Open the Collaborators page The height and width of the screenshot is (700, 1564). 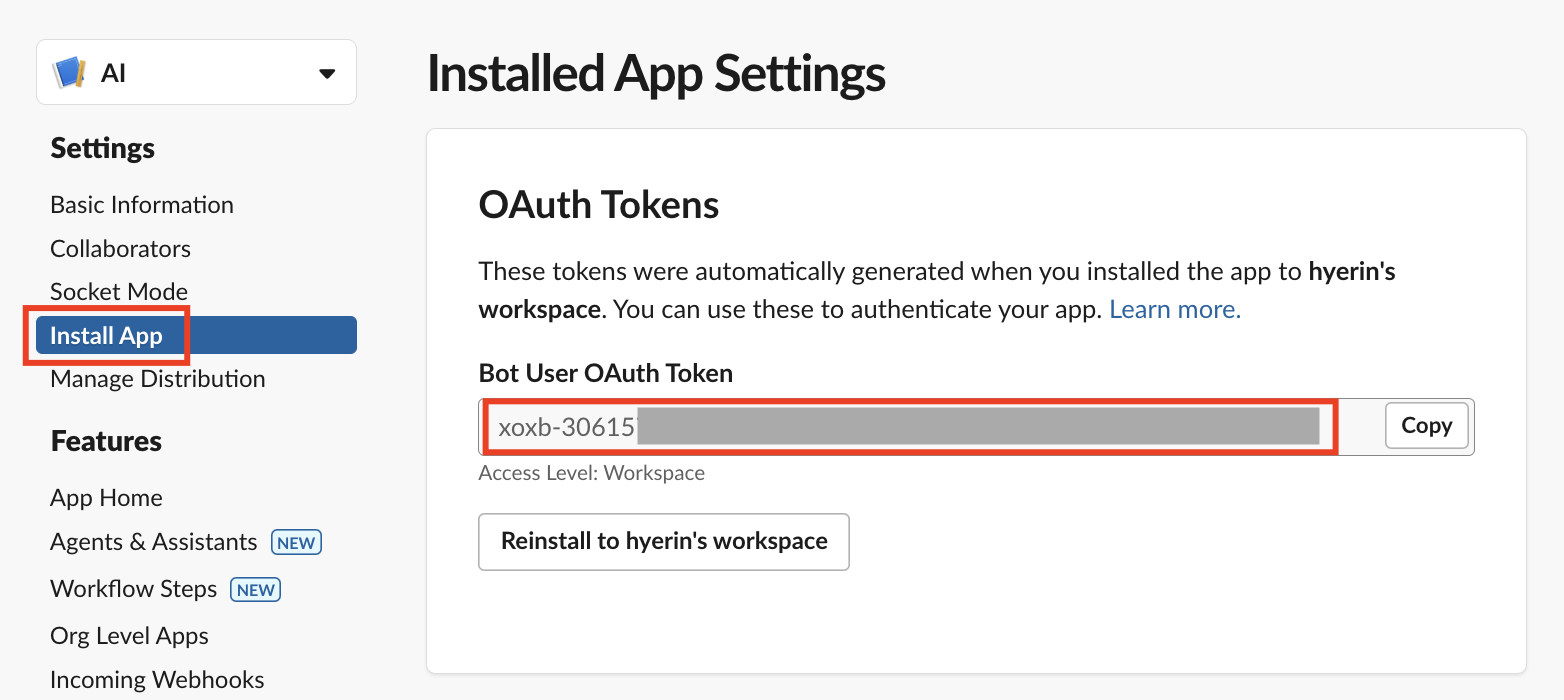point(120,248)
